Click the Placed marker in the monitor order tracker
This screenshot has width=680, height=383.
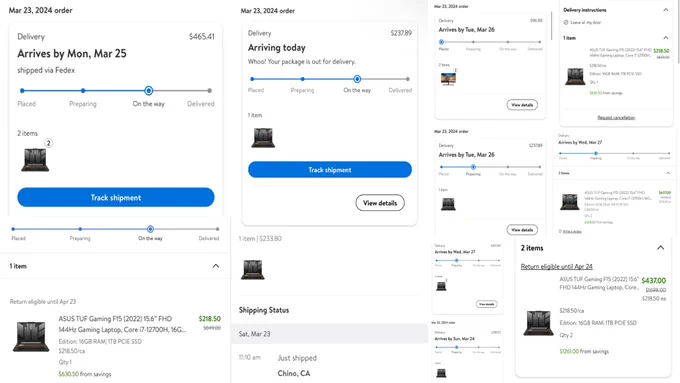click(441, 42)
